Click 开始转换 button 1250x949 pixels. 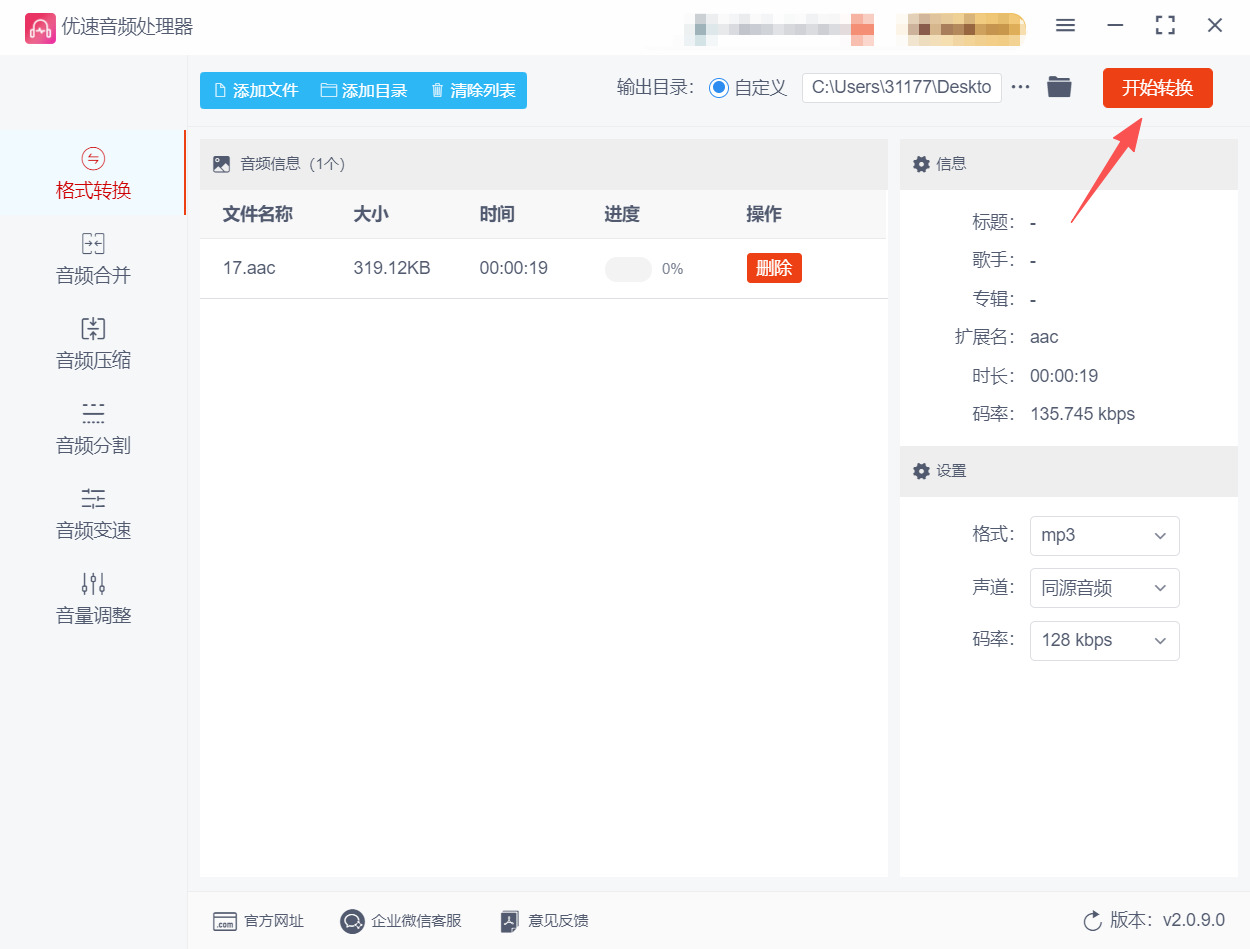(x=1157, y=88)
